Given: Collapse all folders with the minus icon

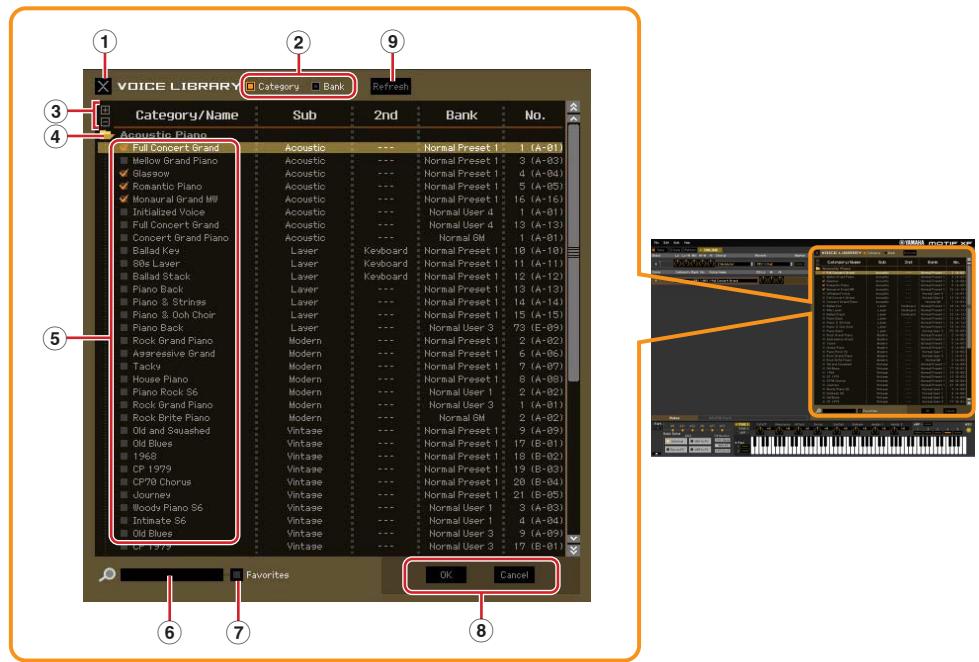Looking at the screenshot, I should tap(105, 121).
